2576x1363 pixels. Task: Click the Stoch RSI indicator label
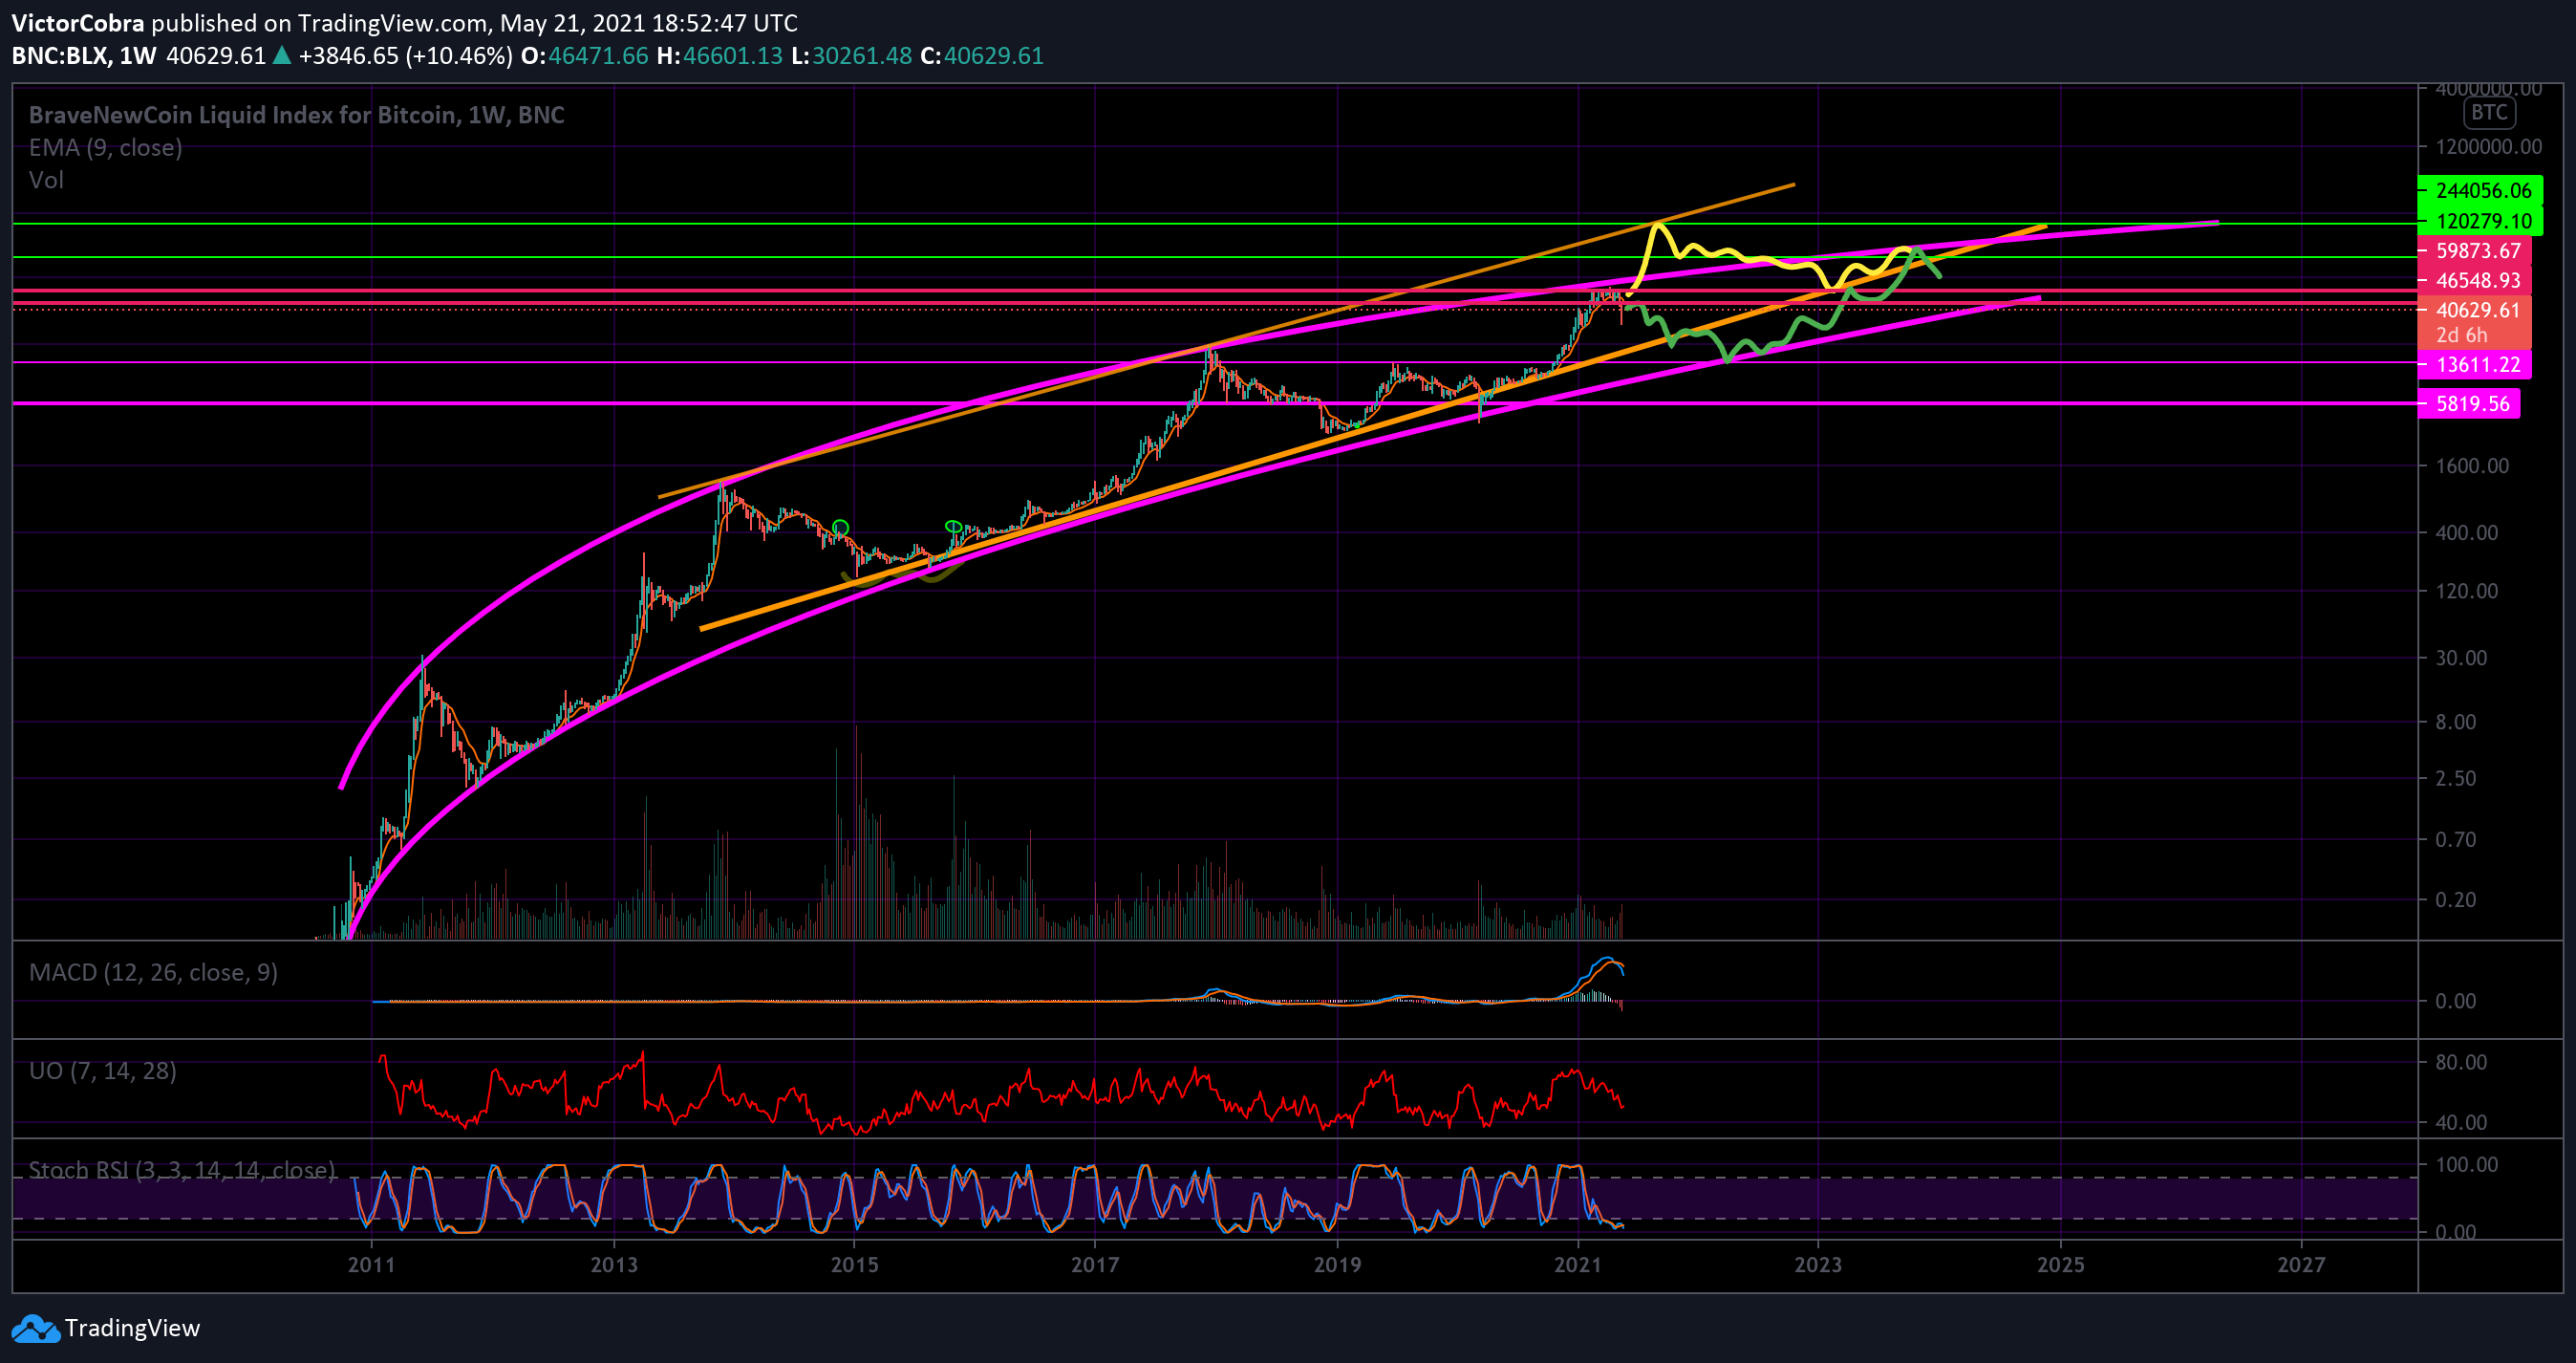point(182,1169)
